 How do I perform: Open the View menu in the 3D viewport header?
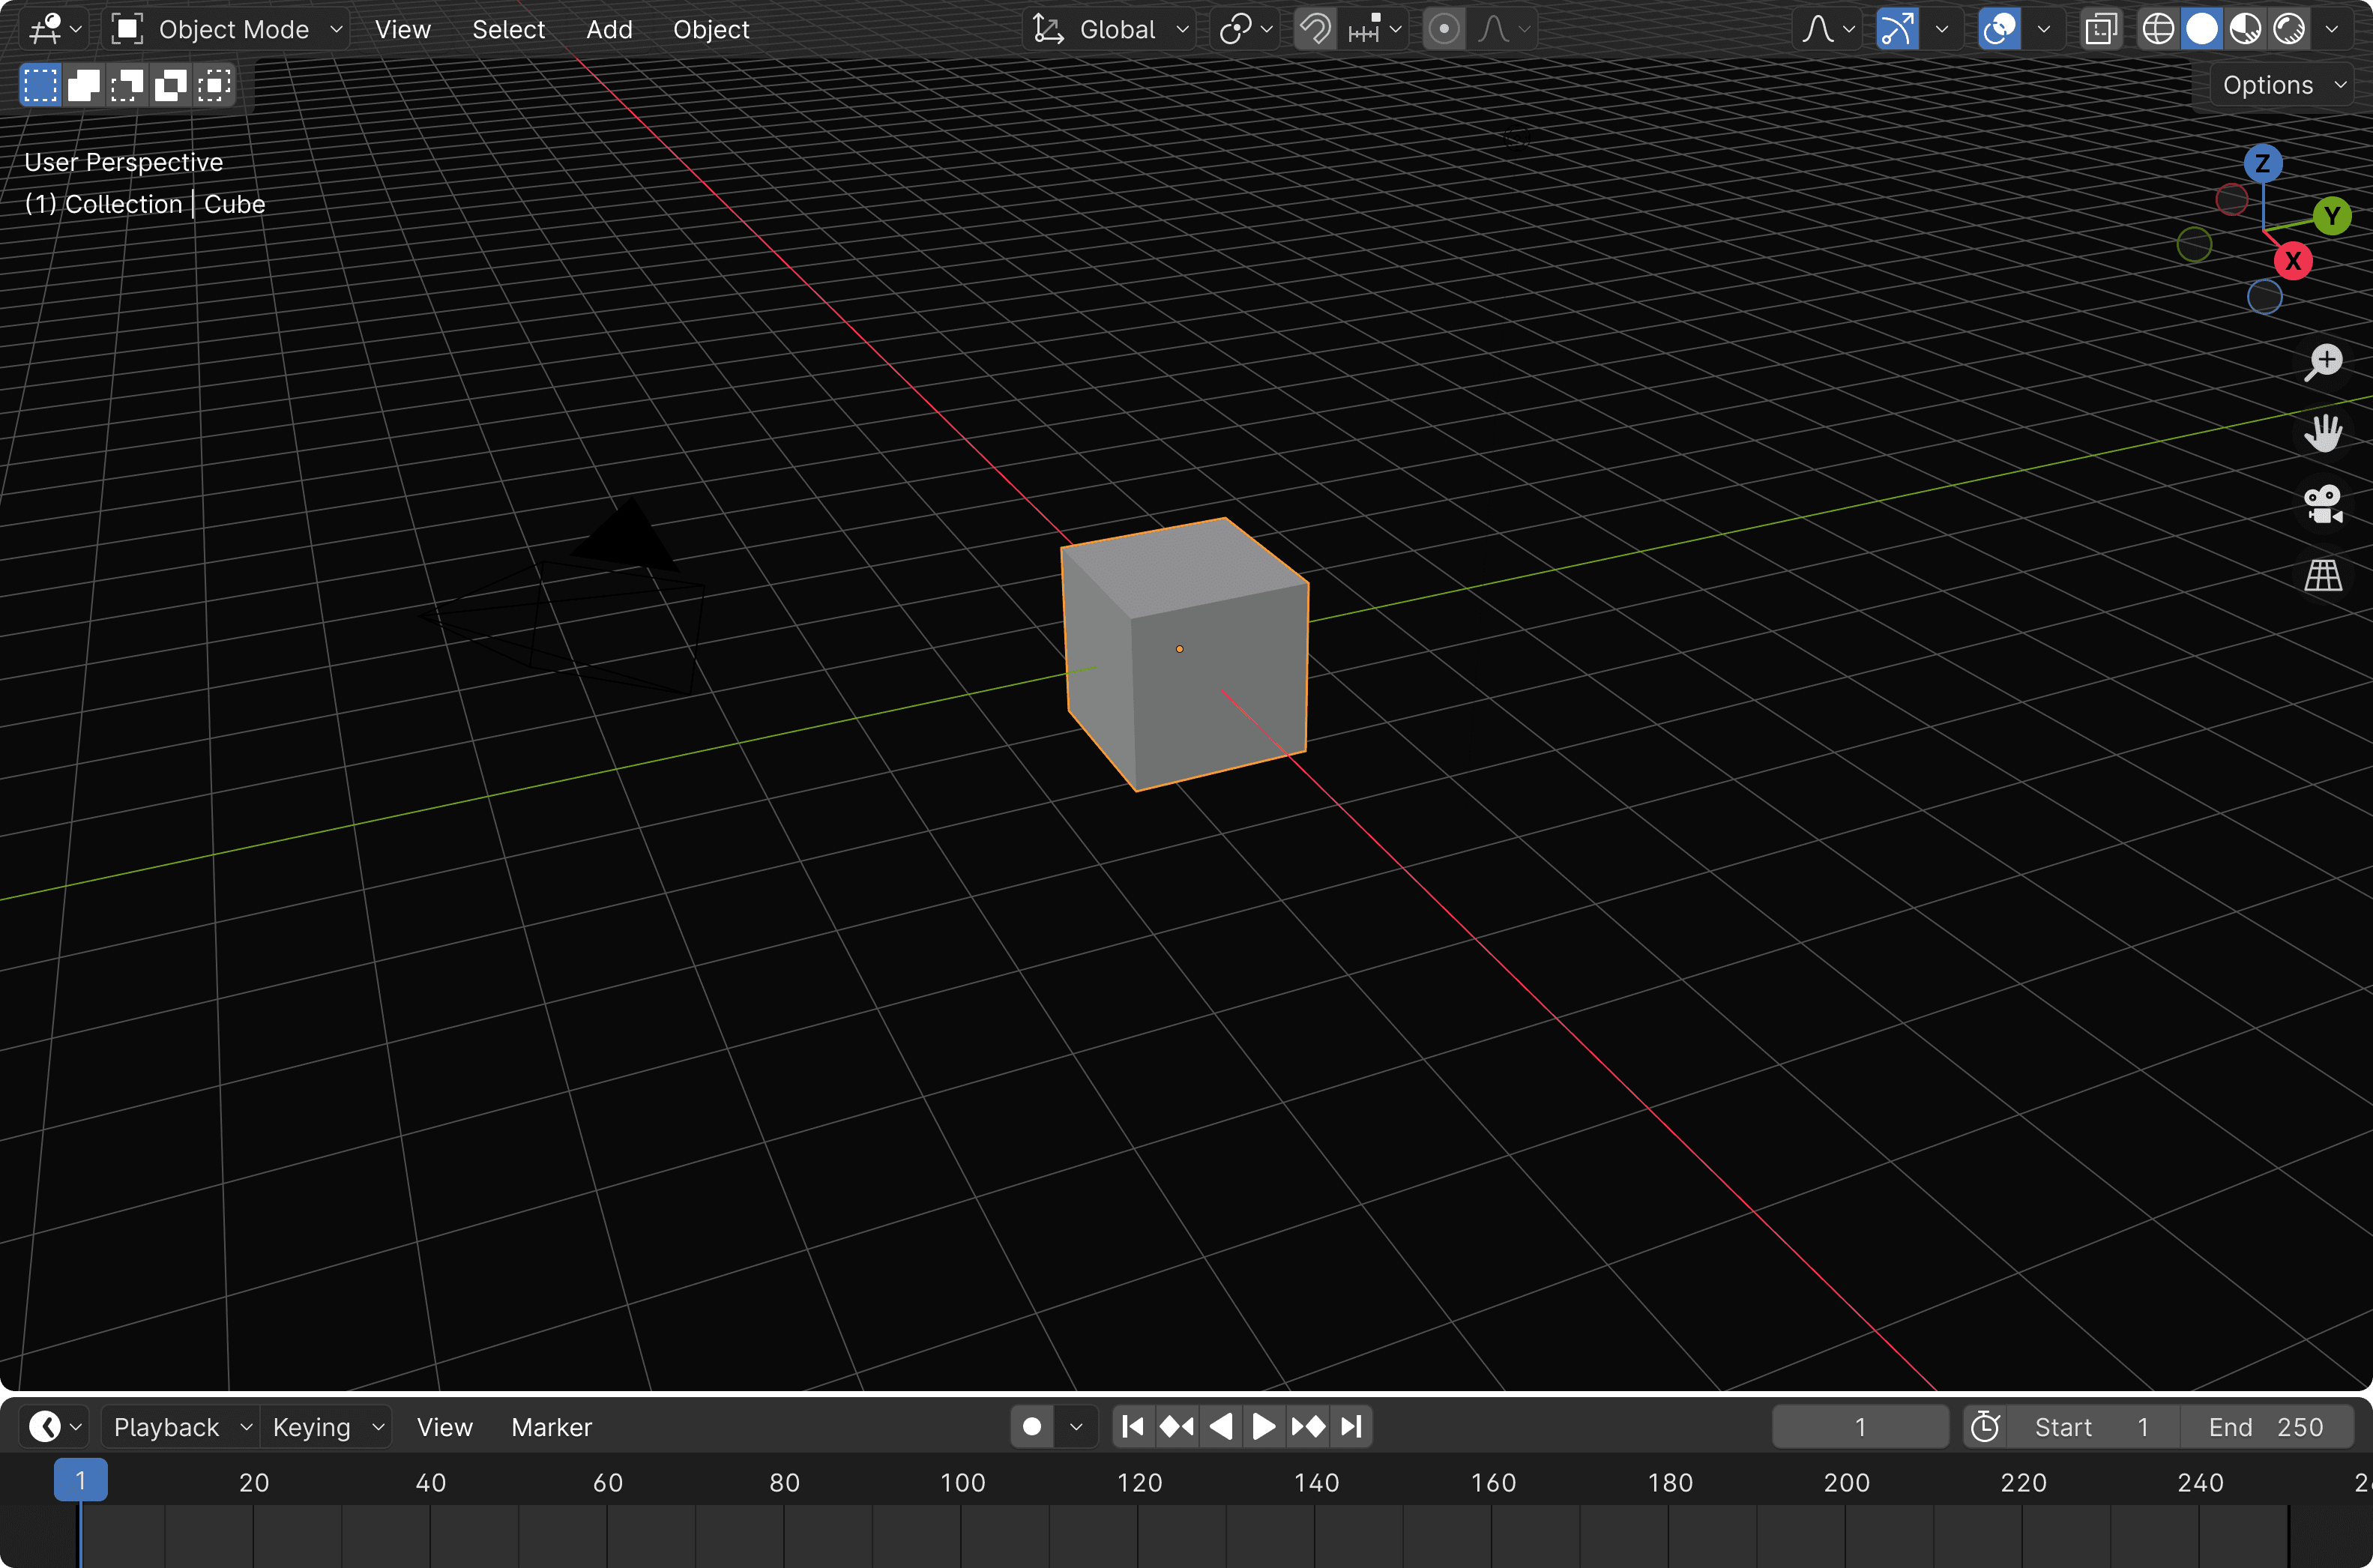coord(402,29)
